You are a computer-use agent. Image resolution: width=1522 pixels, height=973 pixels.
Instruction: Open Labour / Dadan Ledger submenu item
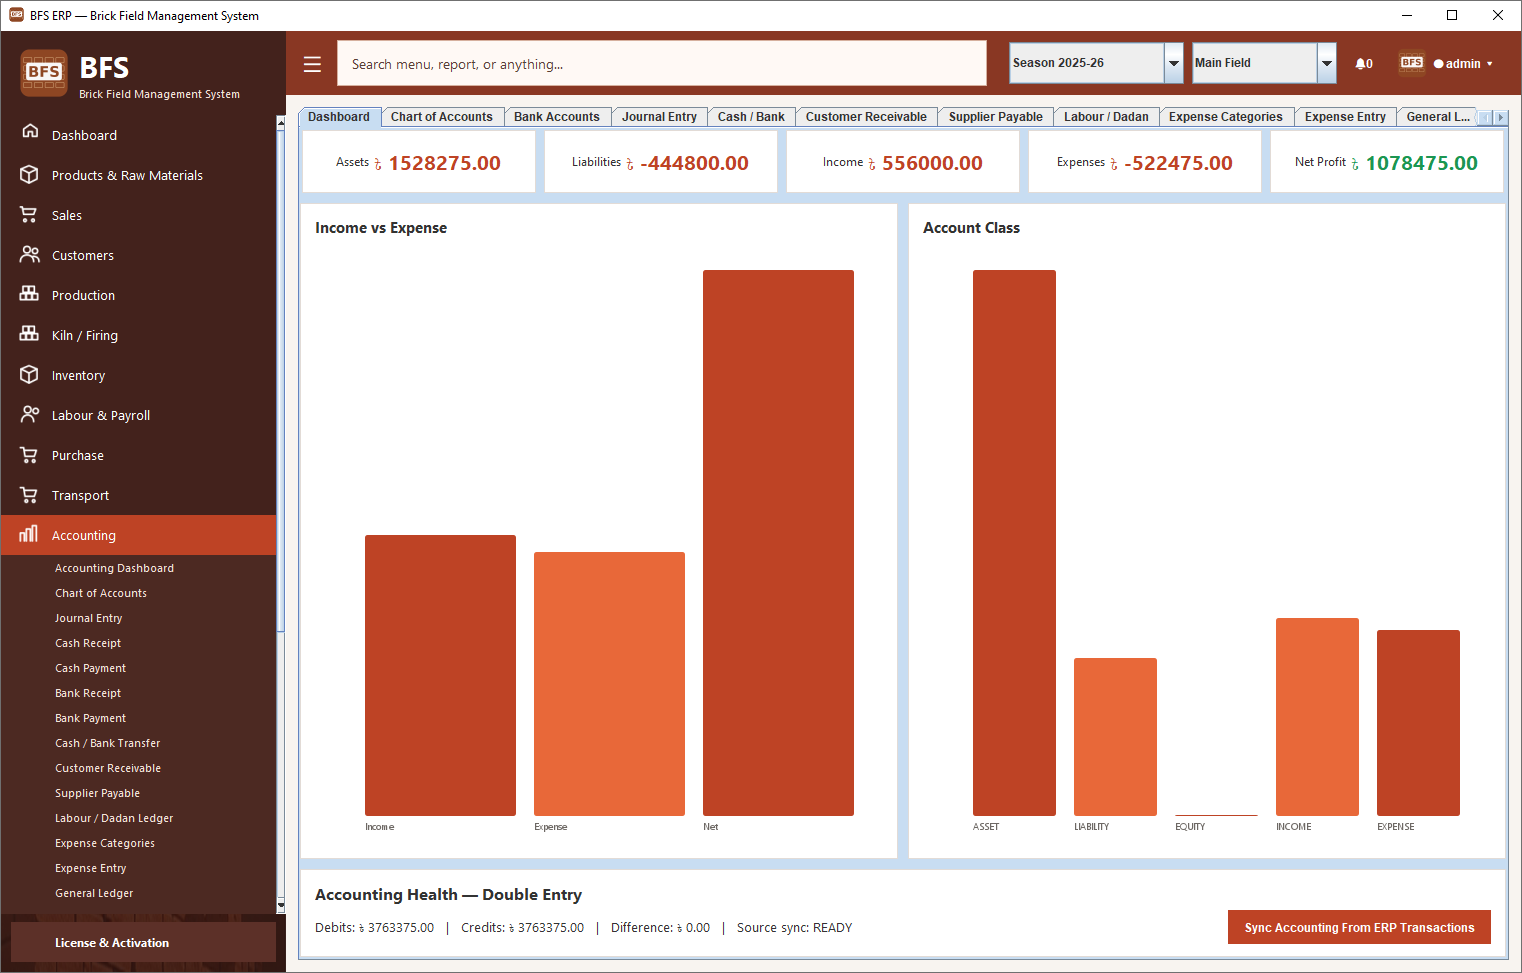point(114,818)
